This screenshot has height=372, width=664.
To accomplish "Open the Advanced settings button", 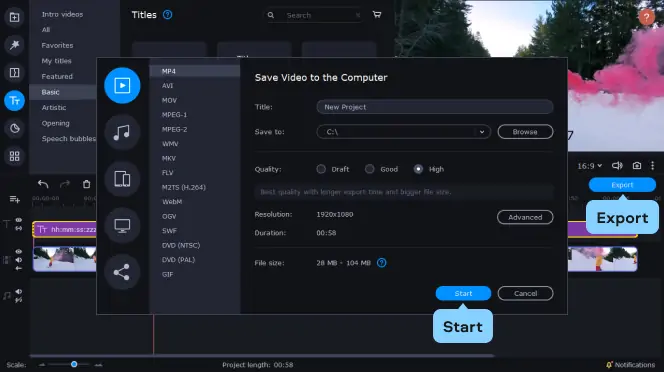I will (x=525, y=217).
